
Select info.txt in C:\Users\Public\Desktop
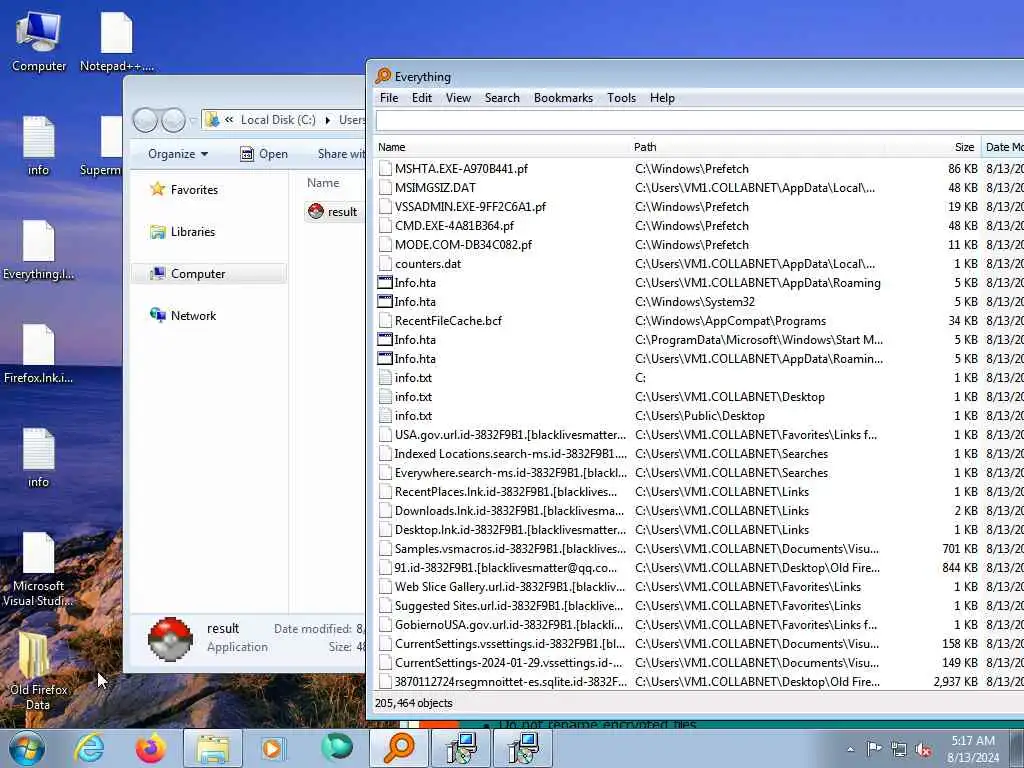point(413,415)
